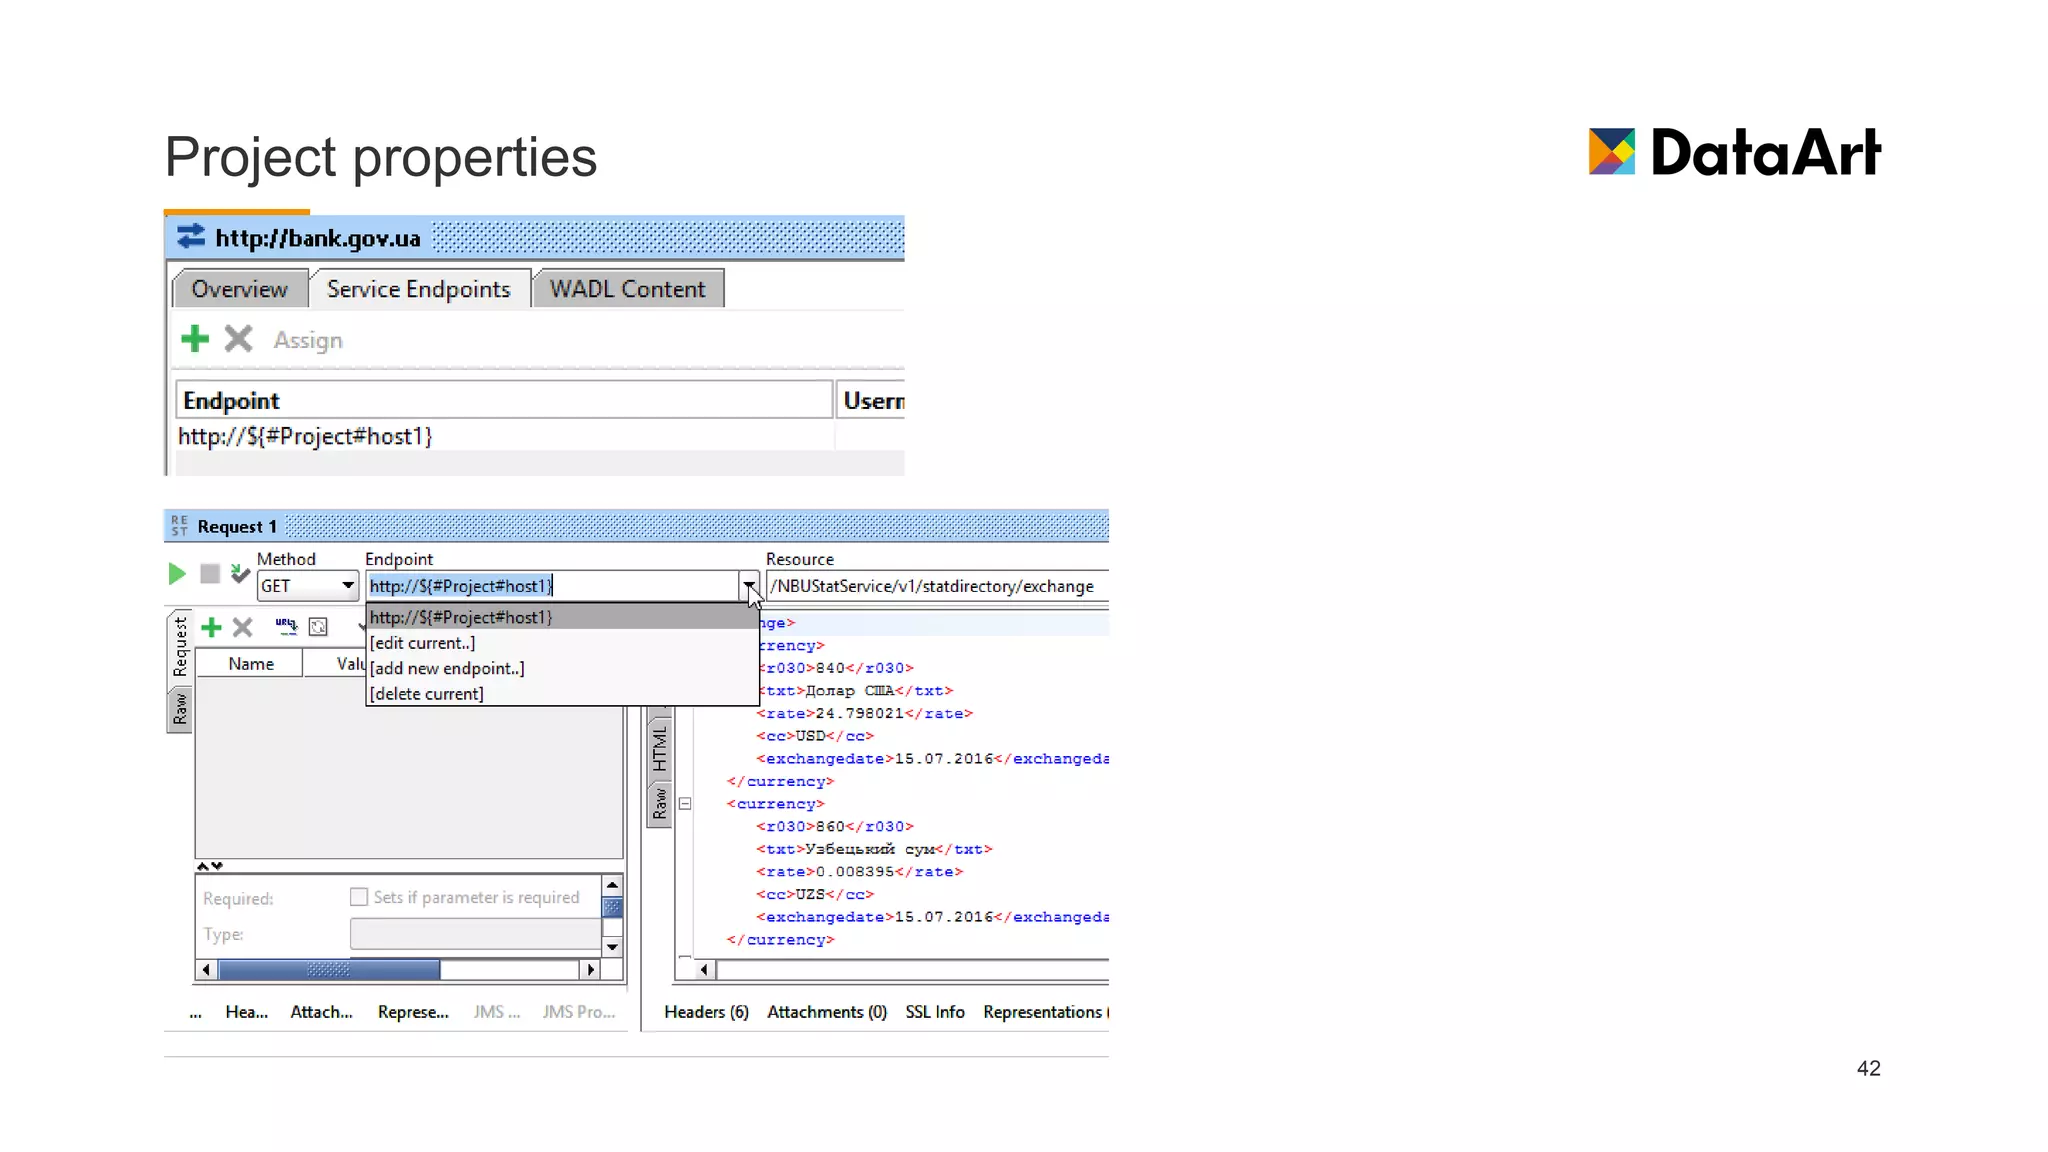Choose the [delete current] option

pos(427,694)
